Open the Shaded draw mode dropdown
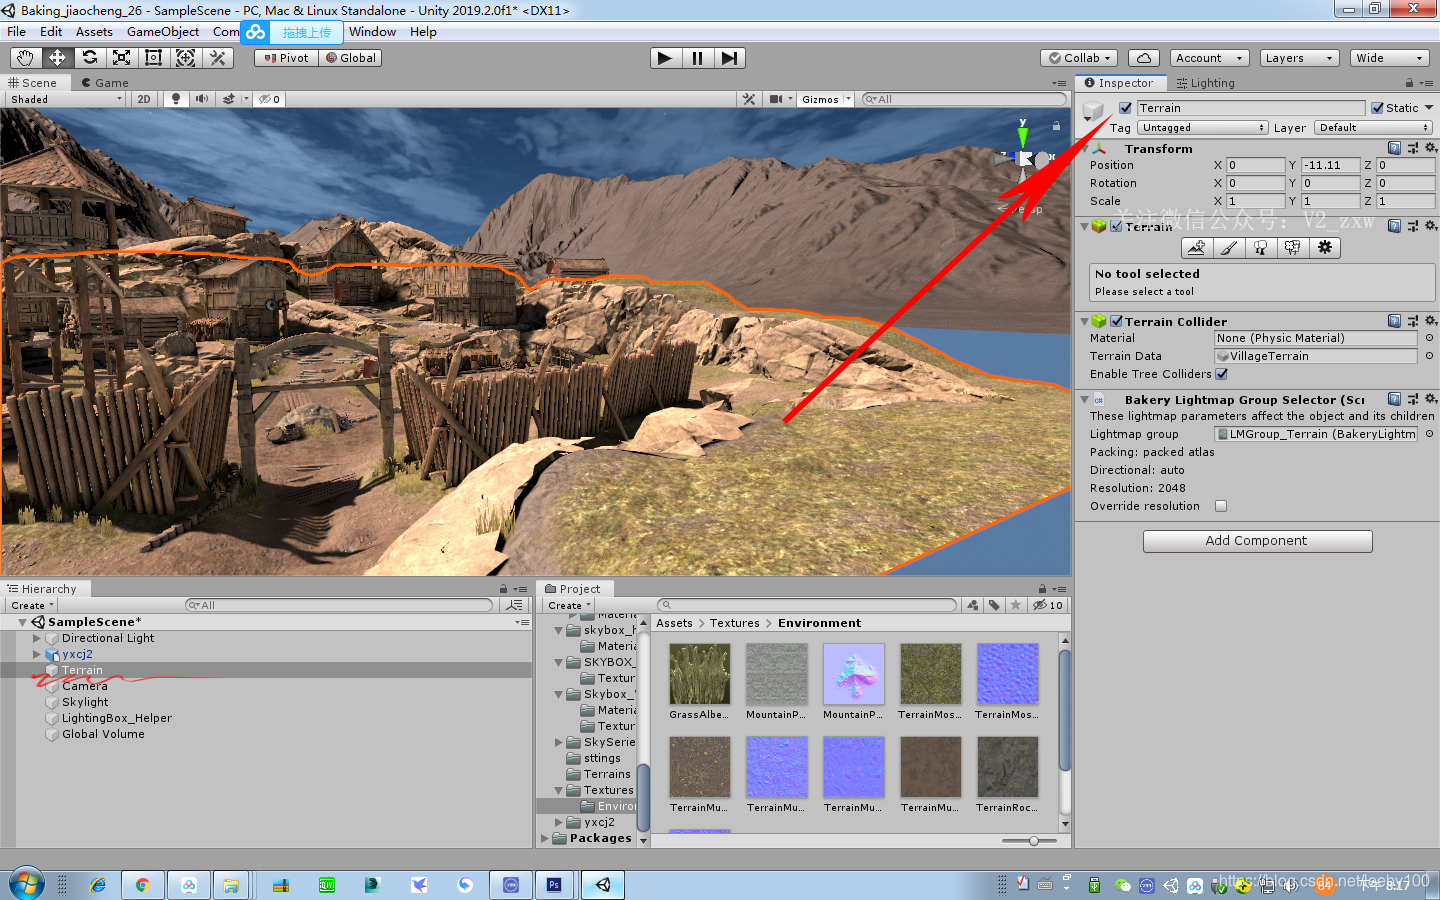Image resolution: width=1440 pixels, height=900 pixels. click(65, 99)
